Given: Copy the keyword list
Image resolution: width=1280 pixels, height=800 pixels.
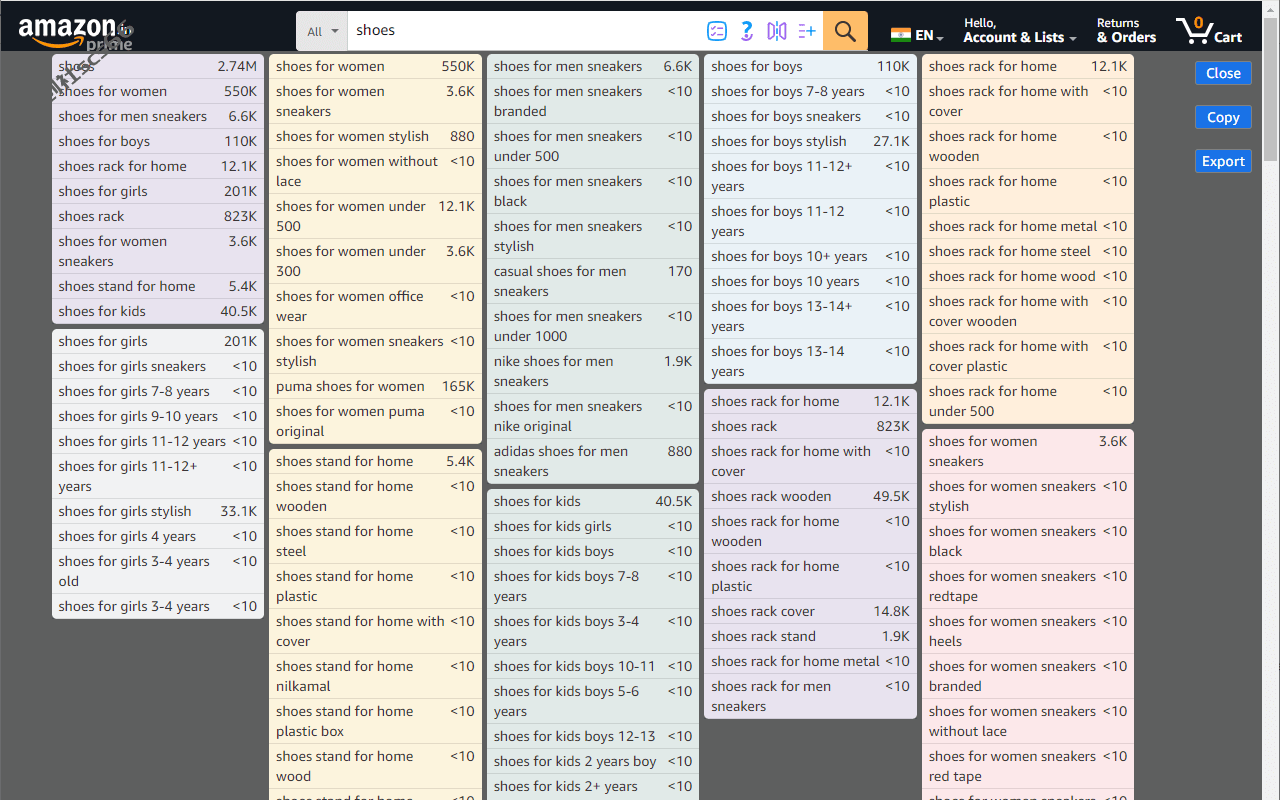Looking at the screenshot, I should pyautogui.click(x=1223, y=117).
